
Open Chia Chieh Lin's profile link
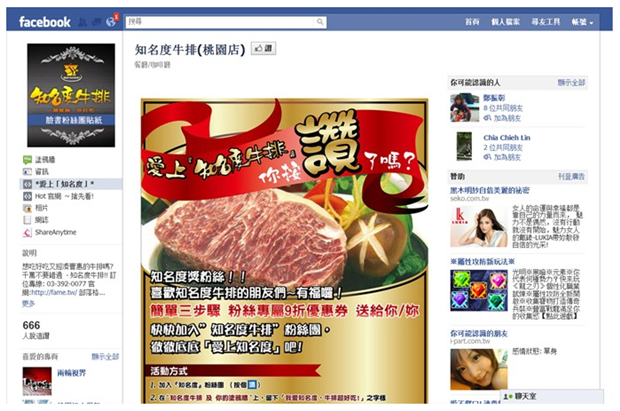pyautogui.click(x=507, y=138)
